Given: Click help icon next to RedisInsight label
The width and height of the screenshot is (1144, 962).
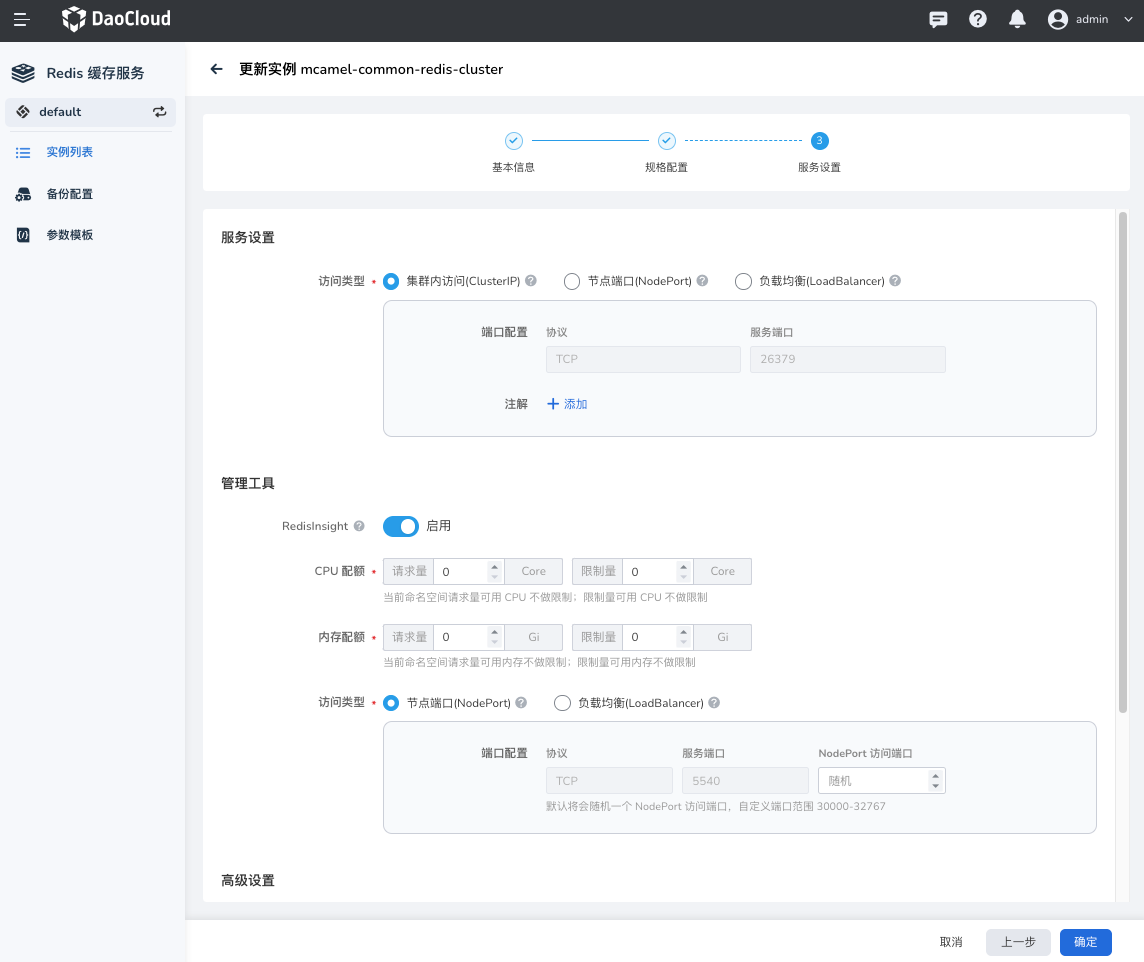Looking at the screenshot, I should tap(359, 526).
